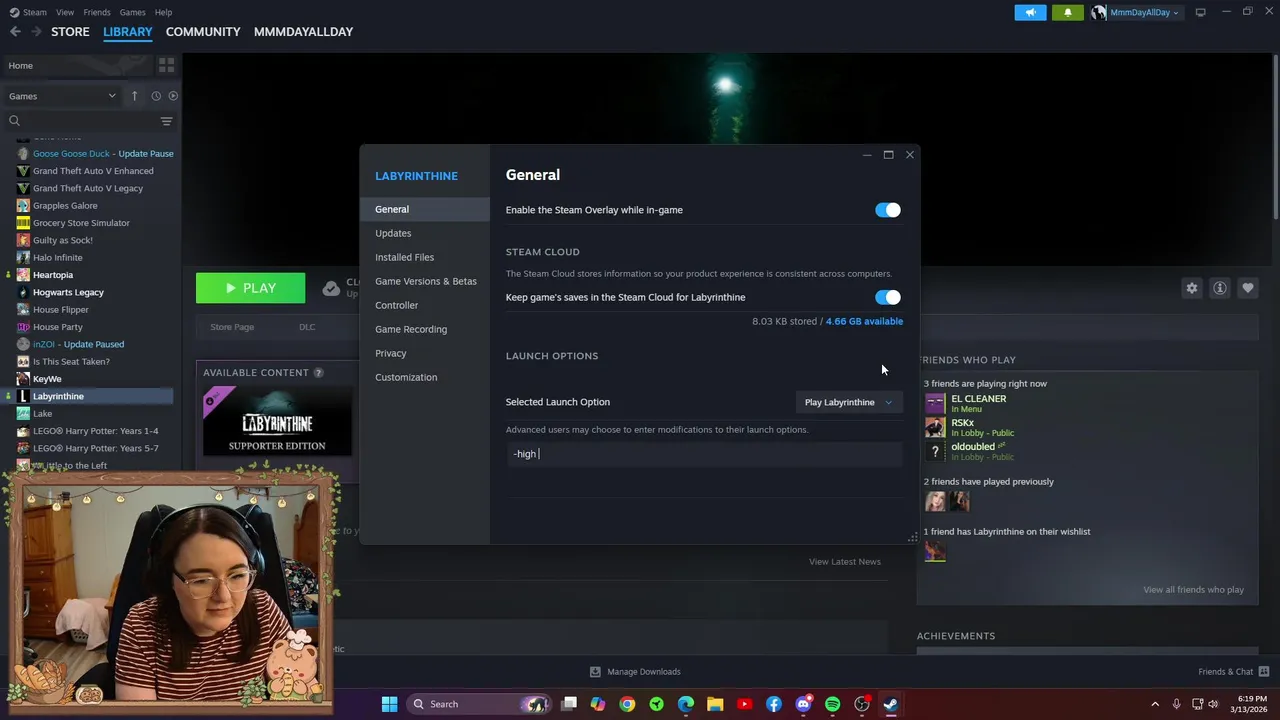
Task: Switch library to grid view icon
Action: (x=166, y=65)
